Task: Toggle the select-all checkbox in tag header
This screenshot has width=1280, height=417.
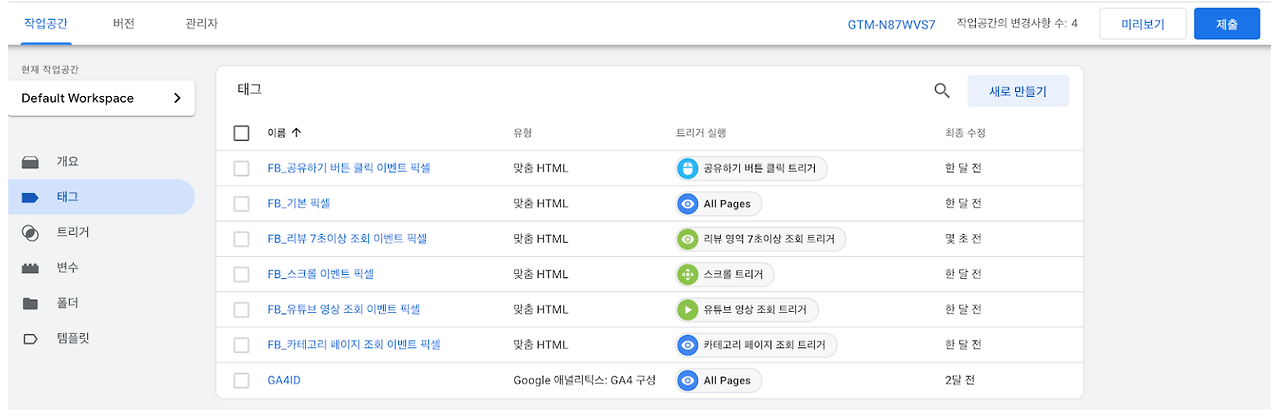Action: pyautogui.click(x=241, y=132)
